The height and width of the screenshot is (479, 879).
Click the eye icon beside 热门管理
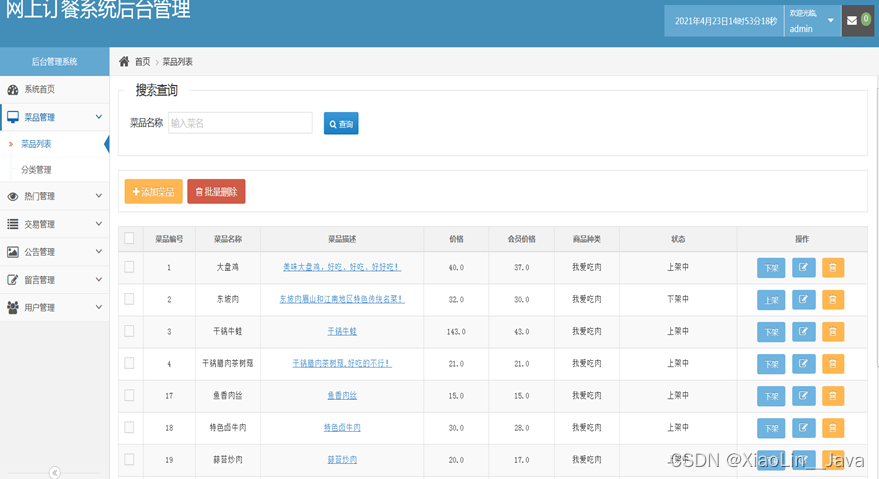(12, 196)
